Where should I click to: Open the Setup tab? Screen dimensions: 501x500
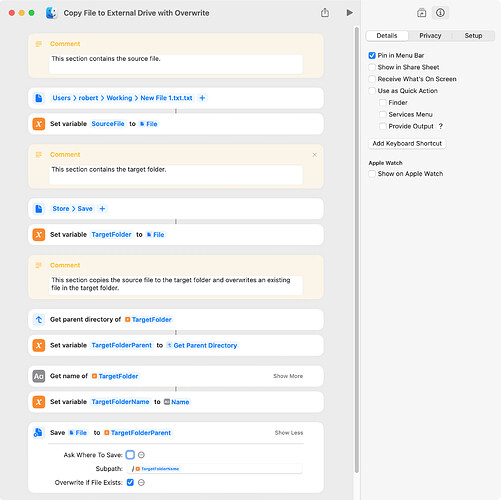(x=473, y=36)
